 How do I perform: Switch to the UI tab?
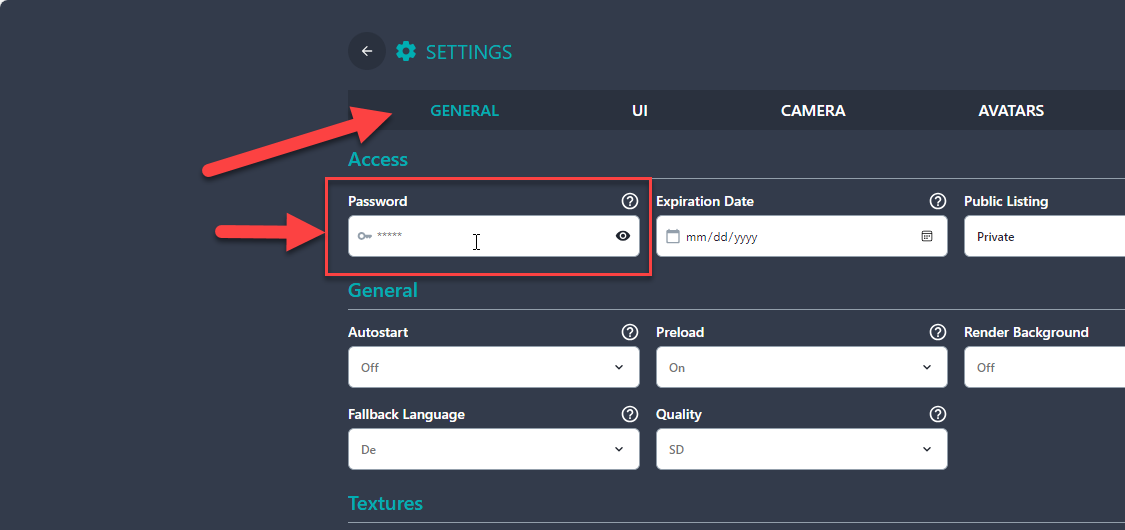(640, 110)
